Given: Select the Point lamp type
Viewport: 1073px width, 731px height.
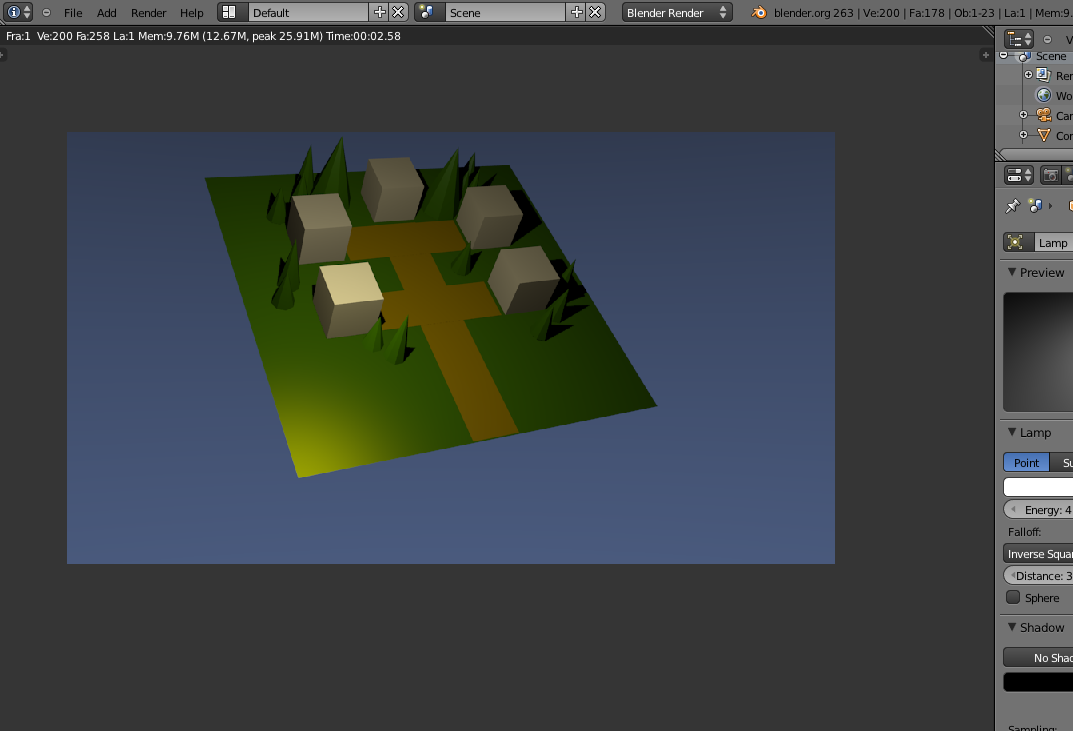Looking at the screenshot, I should [1026, 463].
